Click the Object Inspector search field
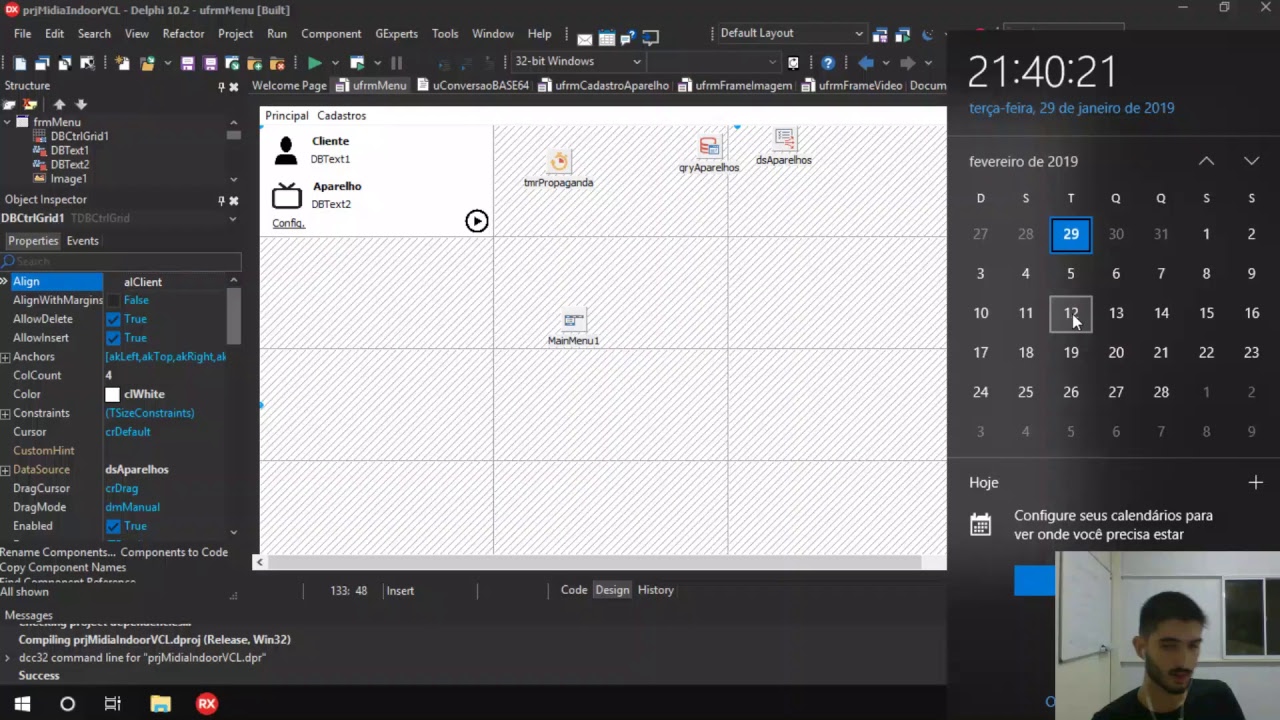1280x720 pixels. point(121,261)
